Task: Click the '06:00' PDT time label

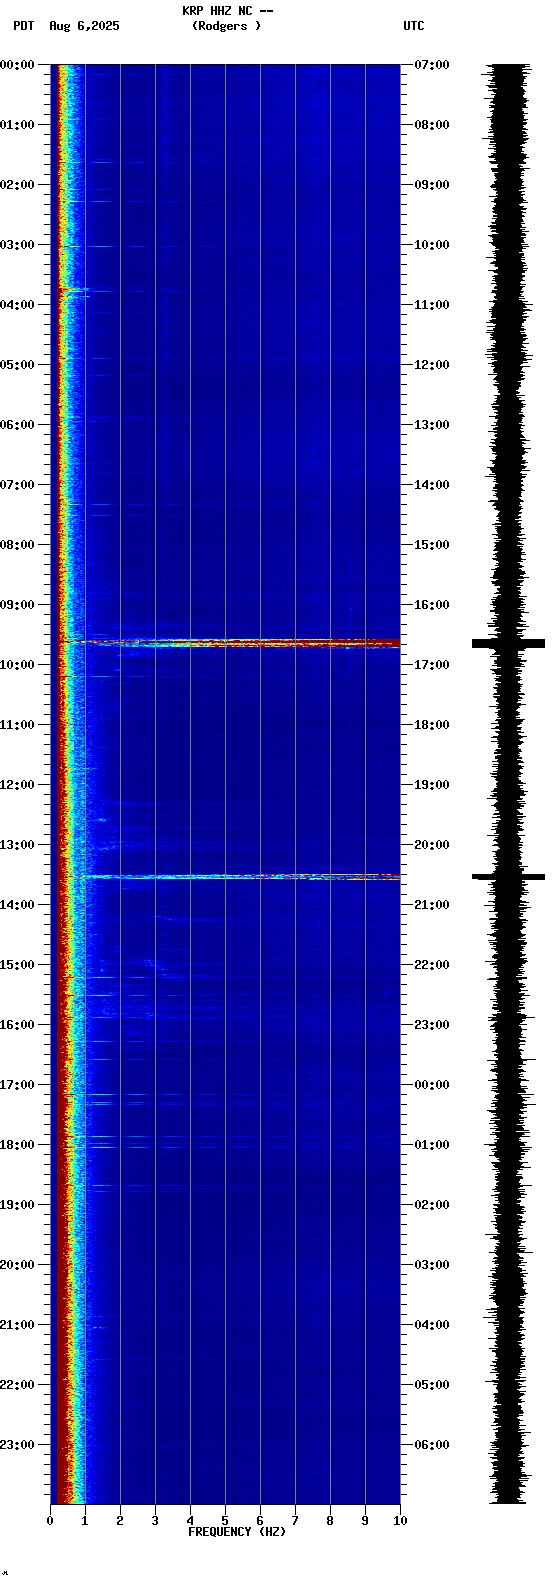Action: click(17, 425)
